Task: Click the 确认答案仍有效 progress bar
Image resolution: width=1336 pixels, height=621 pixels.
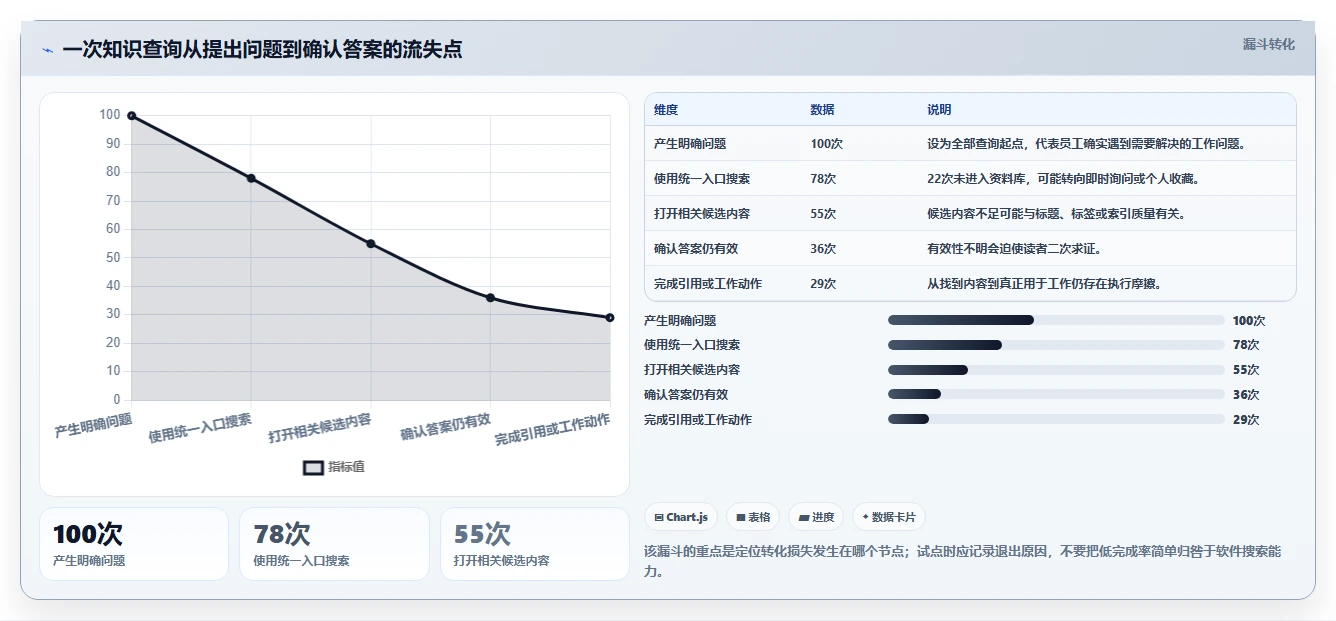Action: tap(1056, 394)
